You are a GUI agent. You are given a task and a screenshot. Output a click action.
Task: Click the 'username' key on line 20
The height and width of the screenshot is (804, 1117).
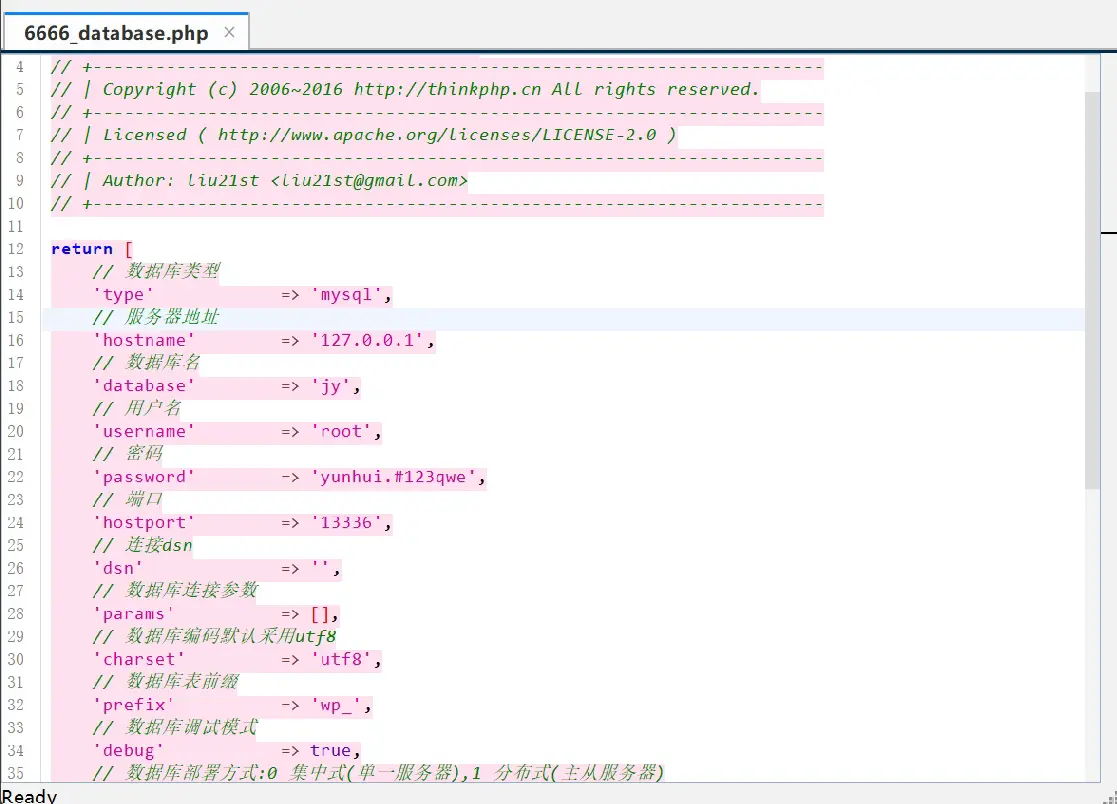[144, 432]
